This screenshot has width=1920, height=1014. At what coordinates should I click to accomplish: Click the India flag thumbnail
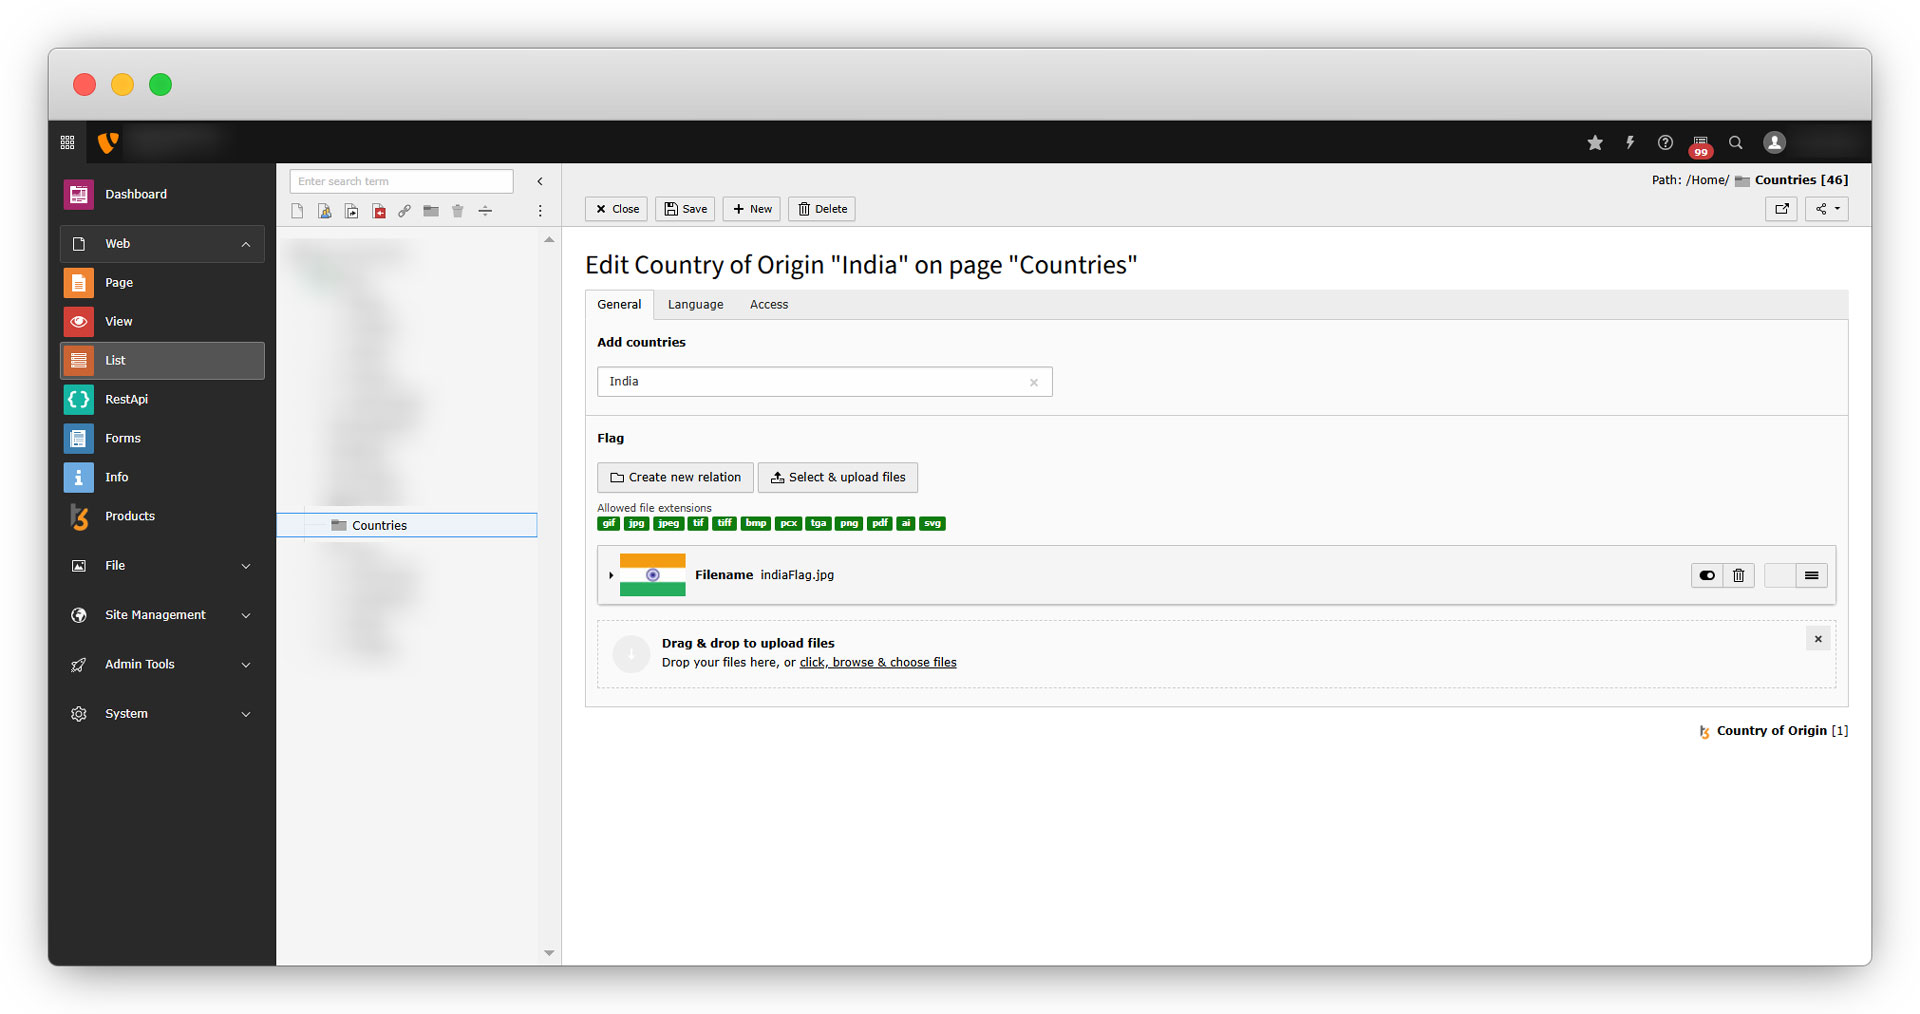coord(652,575)
